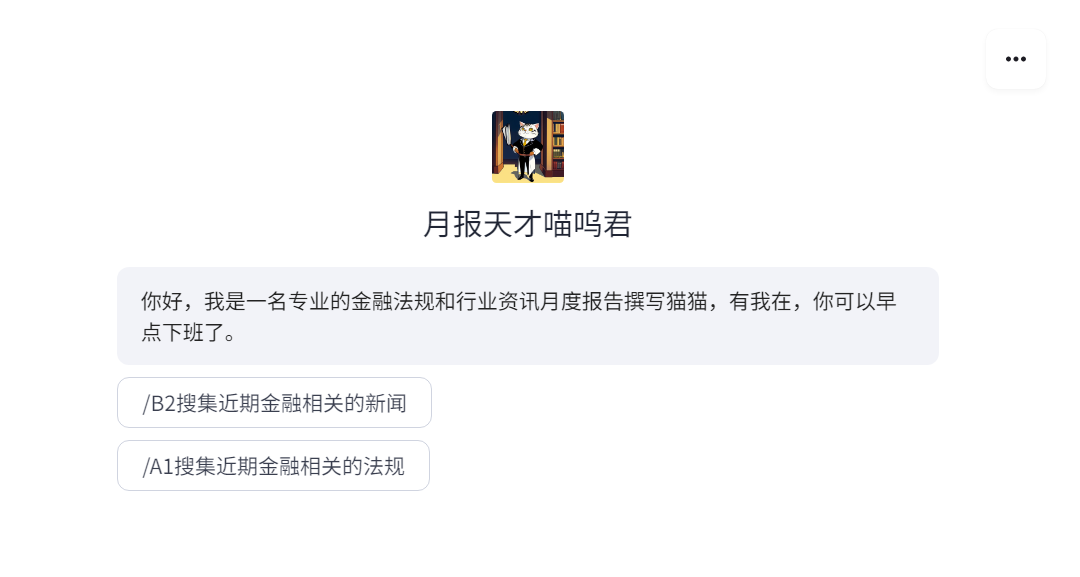Select the /B2 finance news suggestion
The image size is (1080, 577).
[x=274, y=403]
